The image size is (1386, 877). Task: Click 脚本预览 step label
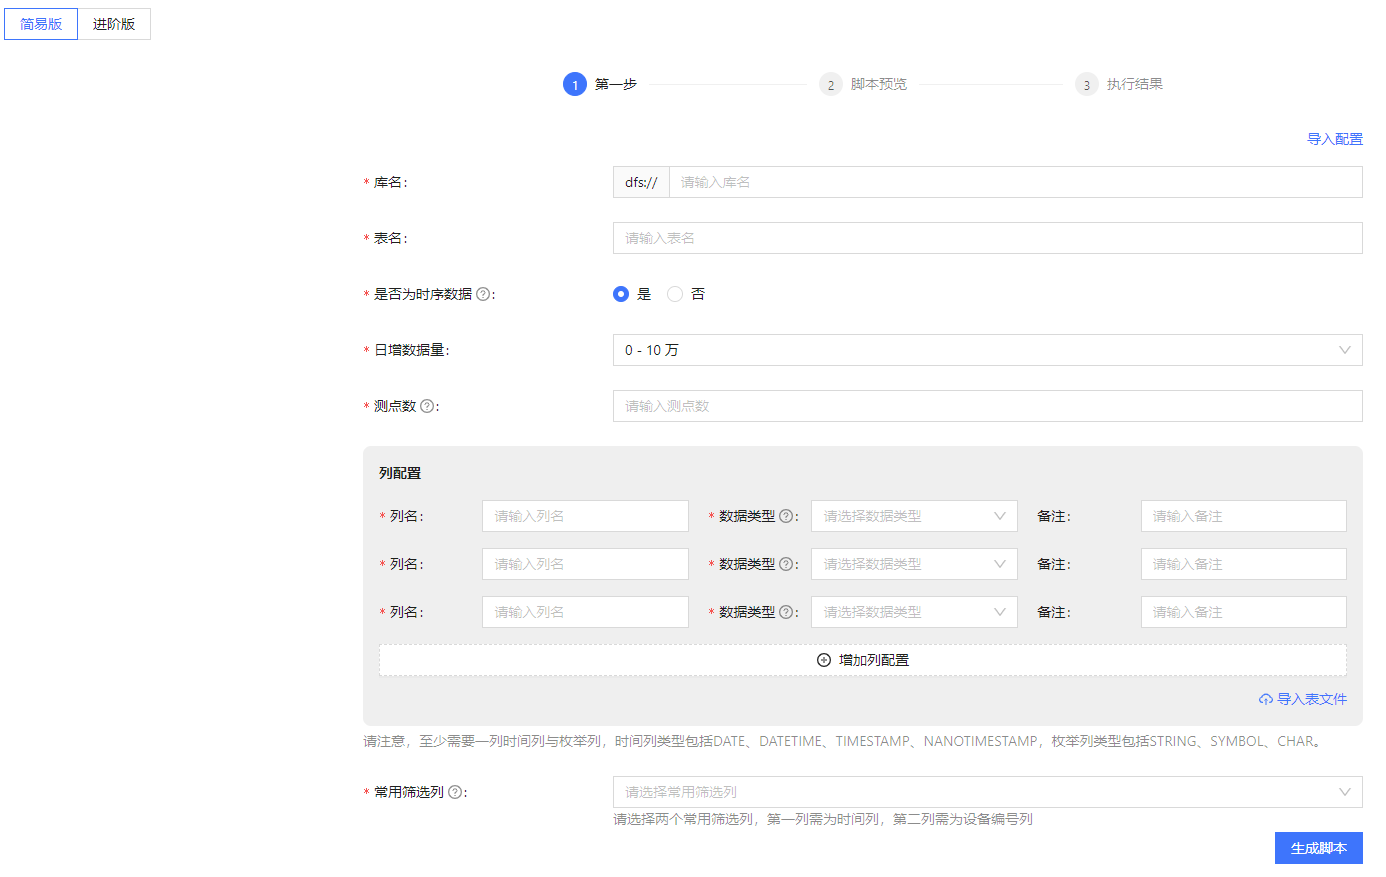[879, 84]
